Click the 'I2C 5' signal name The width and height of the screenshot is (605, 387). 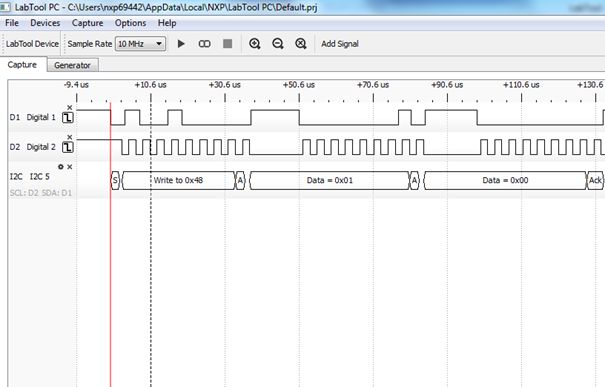(x=40, y=177)
